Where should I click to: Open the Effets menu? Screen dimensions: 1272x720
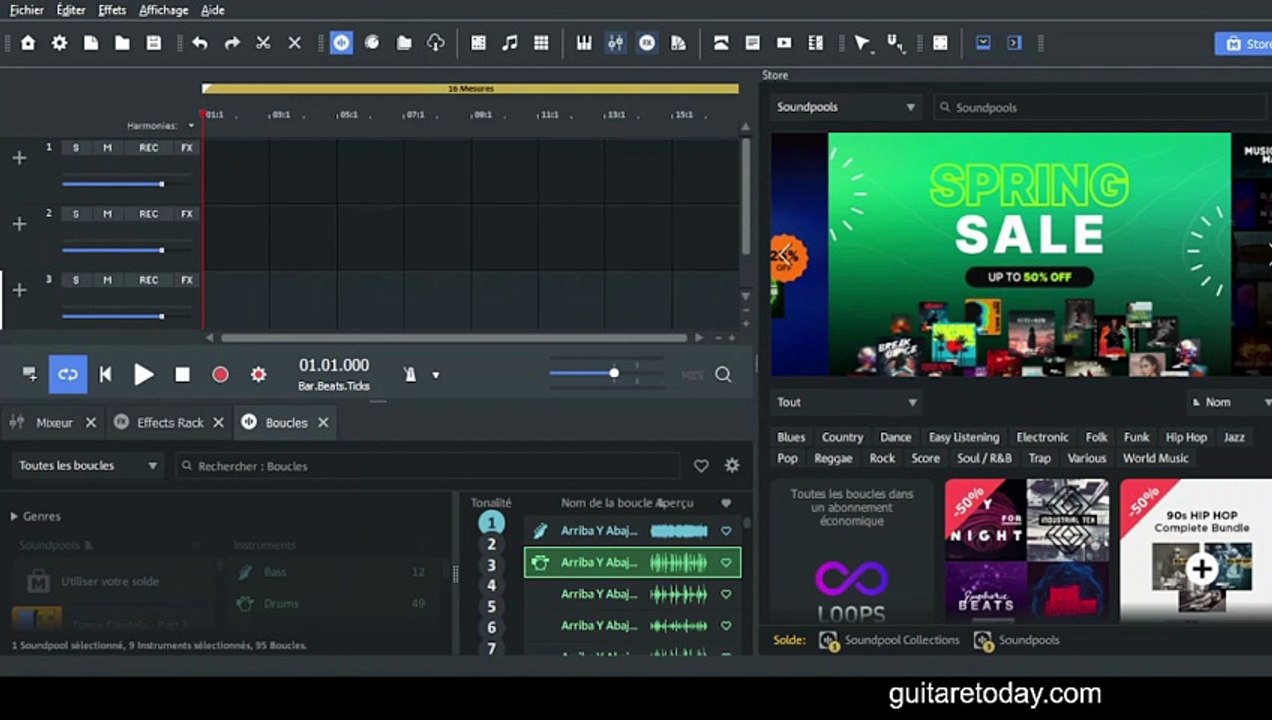pyautogui.click(x=112, y=10)
